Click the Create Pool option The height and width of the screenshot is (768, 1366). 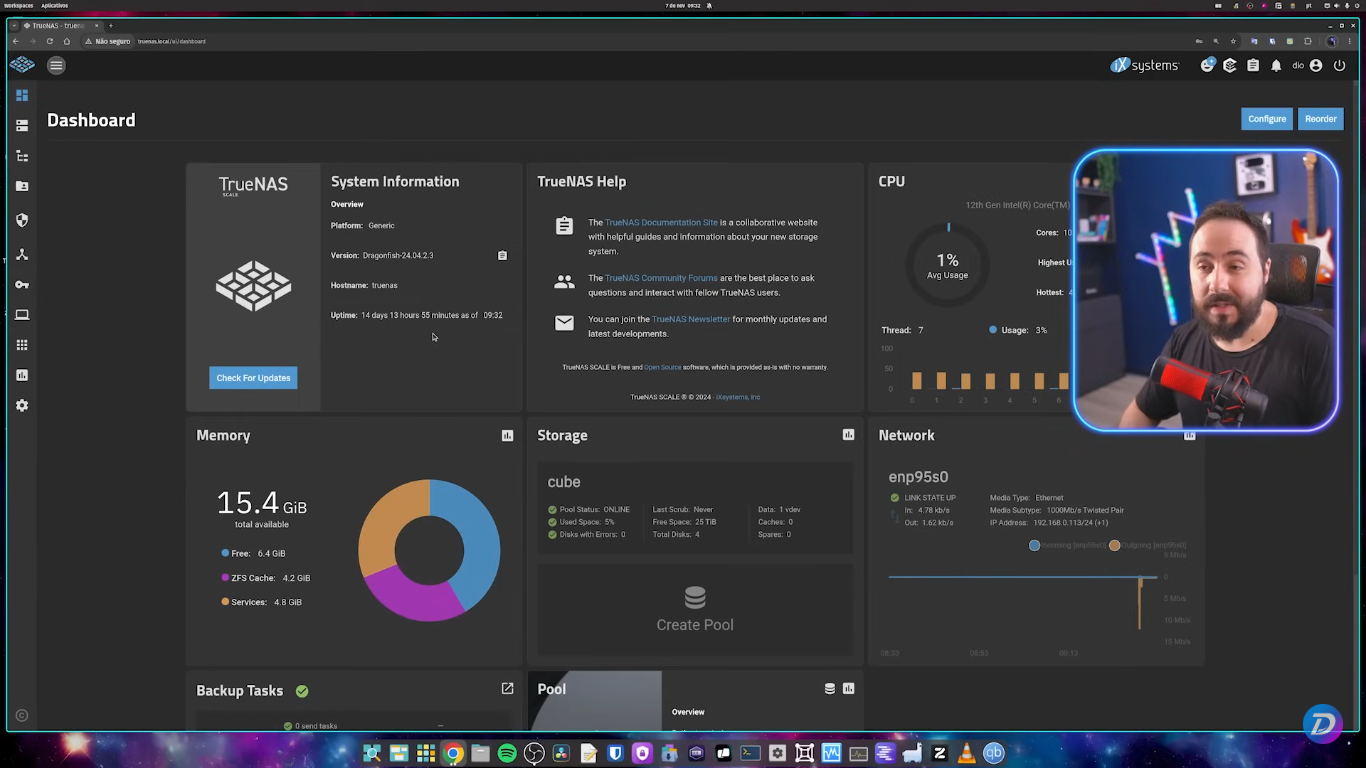tap(694, 610)
